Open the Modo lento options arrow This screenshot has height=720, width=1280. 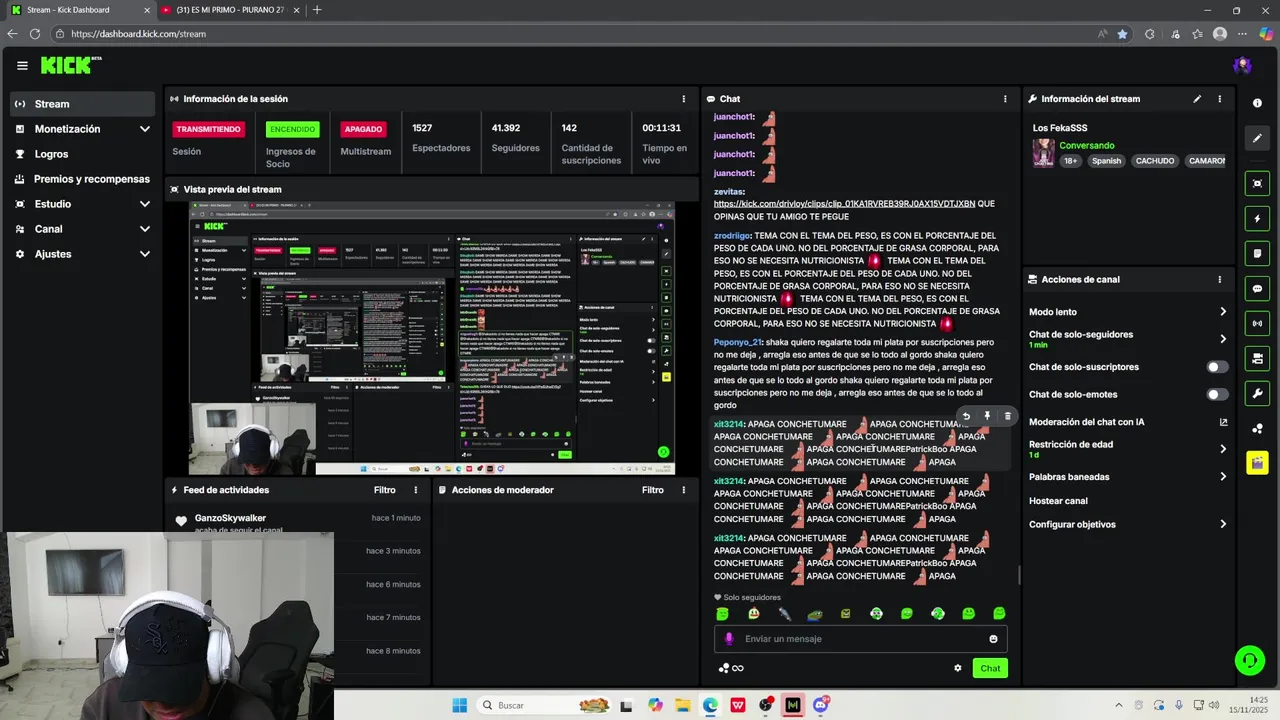click(1223, 312)
